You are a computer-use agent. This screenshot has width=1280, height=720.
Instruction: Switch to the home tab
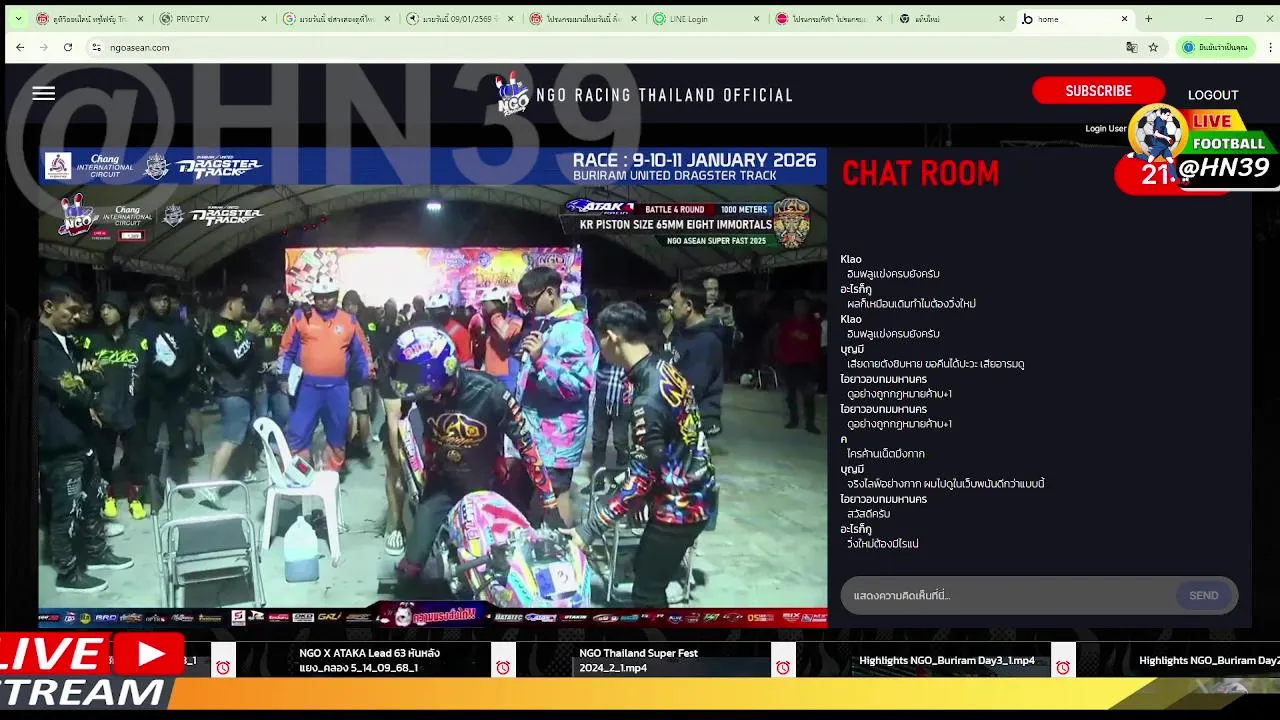click(1074, 19)
